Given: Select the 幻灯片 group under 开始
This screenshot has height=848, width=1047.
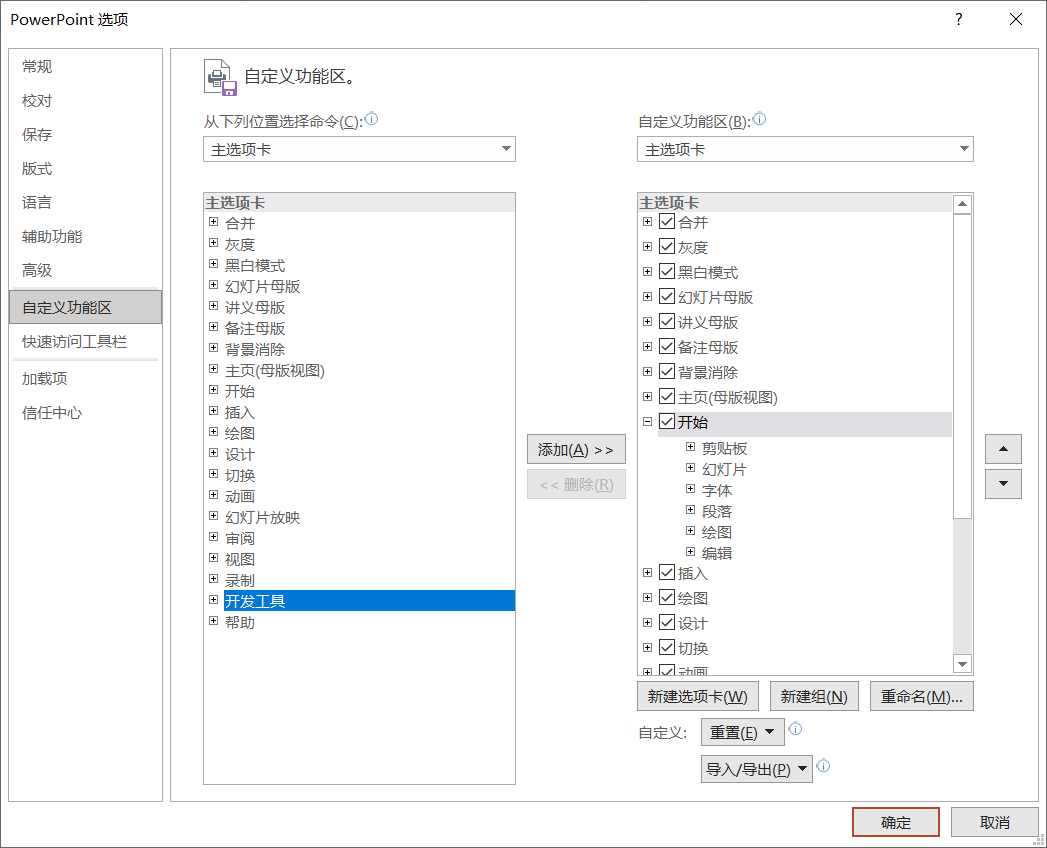Looking at the screenshot, I should tap(724, 469).
